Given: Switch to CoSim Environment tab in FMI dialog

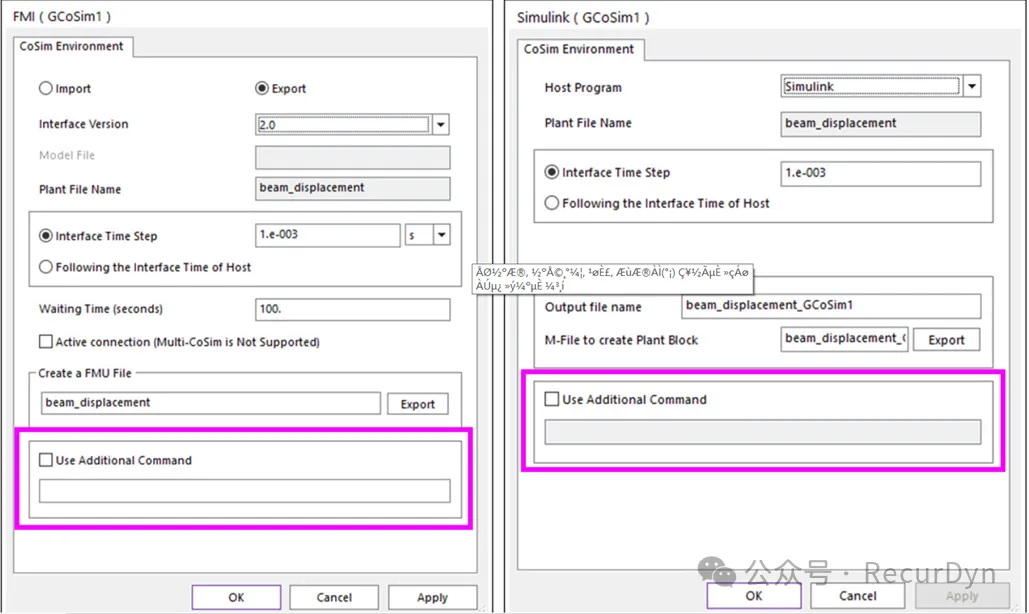Looking at the screenshot, I should 72,46.
